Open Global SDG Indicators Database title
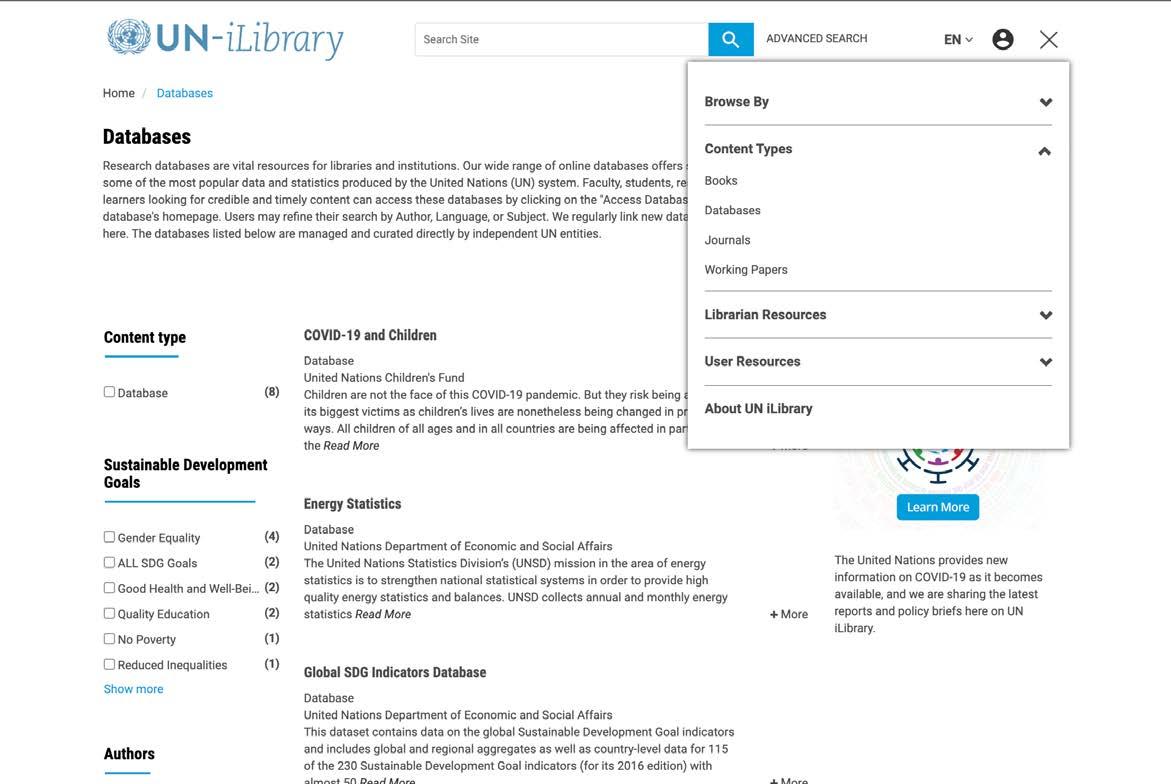Image resolution: width=1171 pixels, height=784 pixels. (x=394, y=672)
